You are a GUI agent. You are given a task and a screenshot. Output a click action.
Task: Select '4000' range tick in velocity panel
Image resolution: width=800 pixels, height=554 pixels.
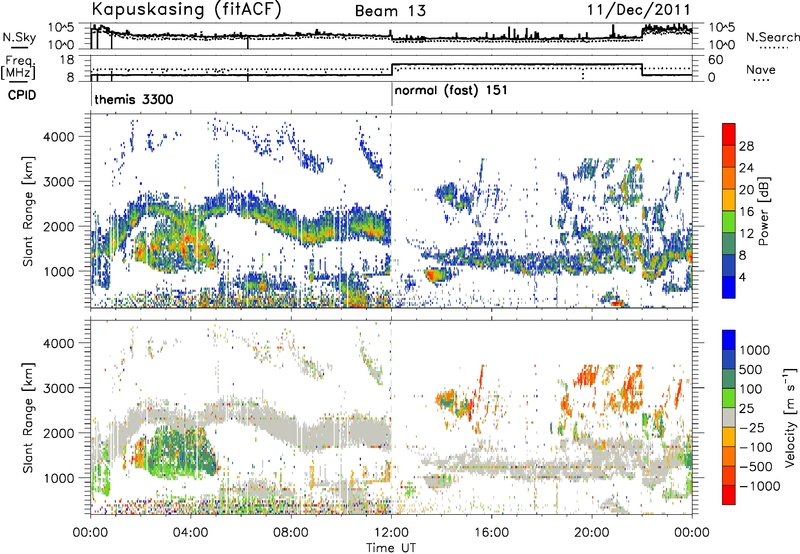[58, 343]
